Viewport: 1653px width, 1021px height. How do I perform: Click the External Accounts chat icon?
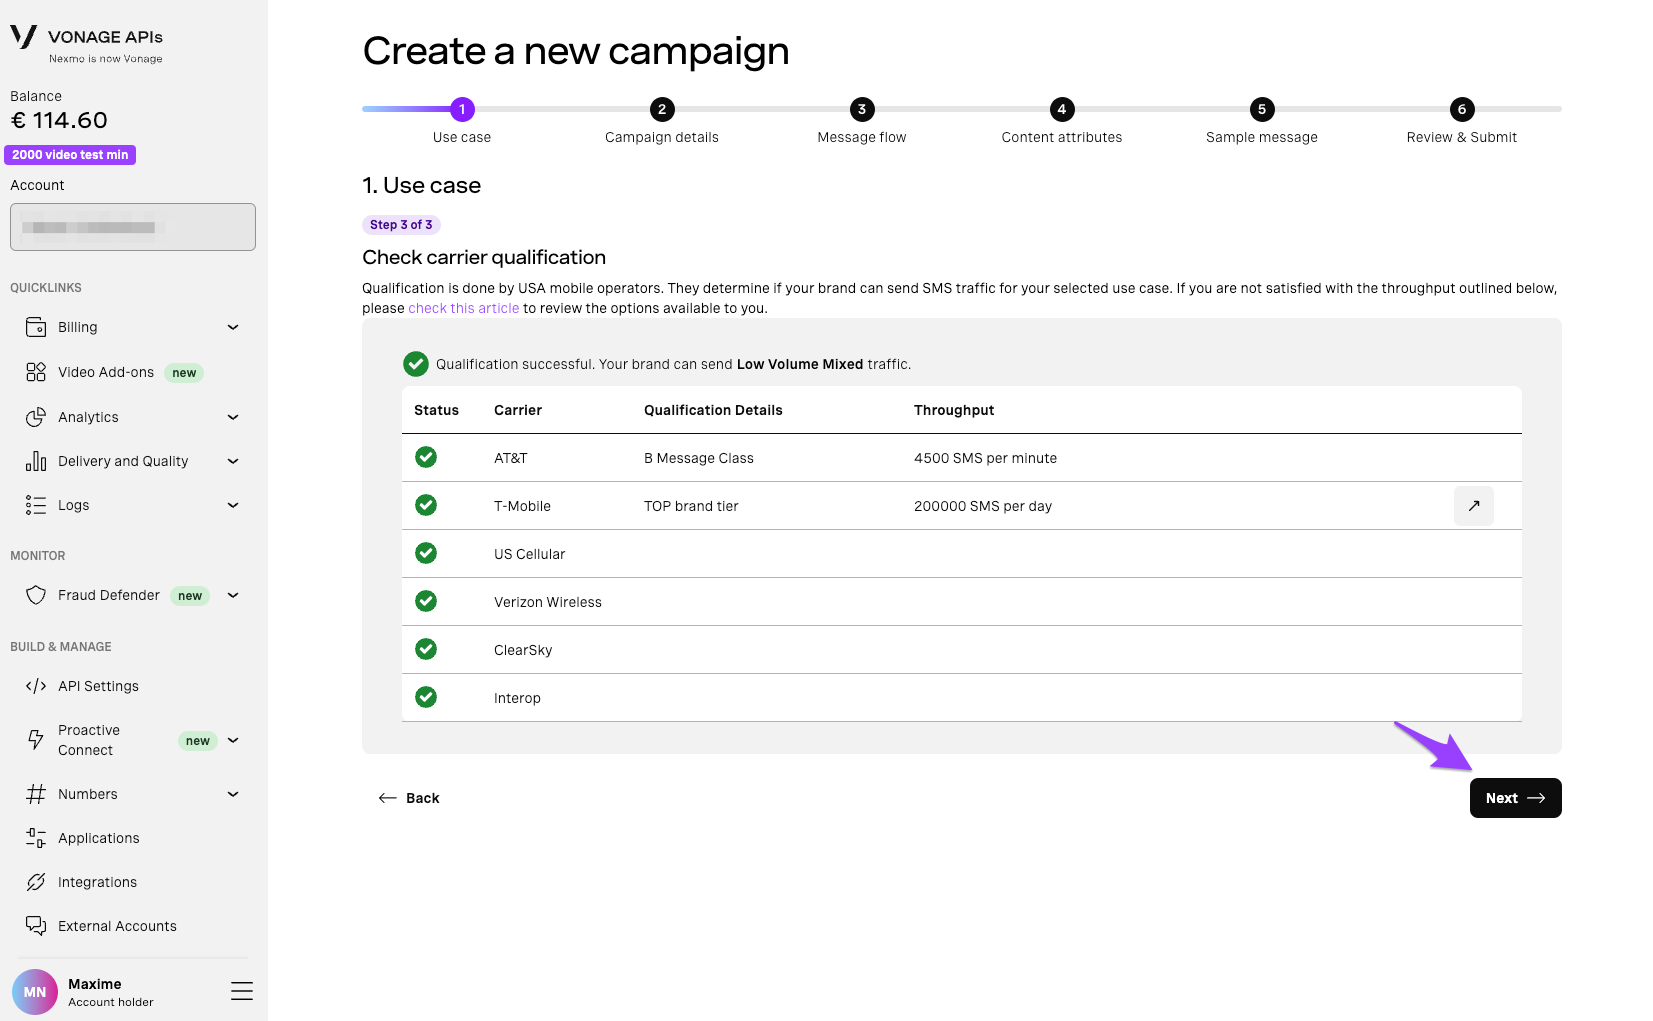point(36,926)
